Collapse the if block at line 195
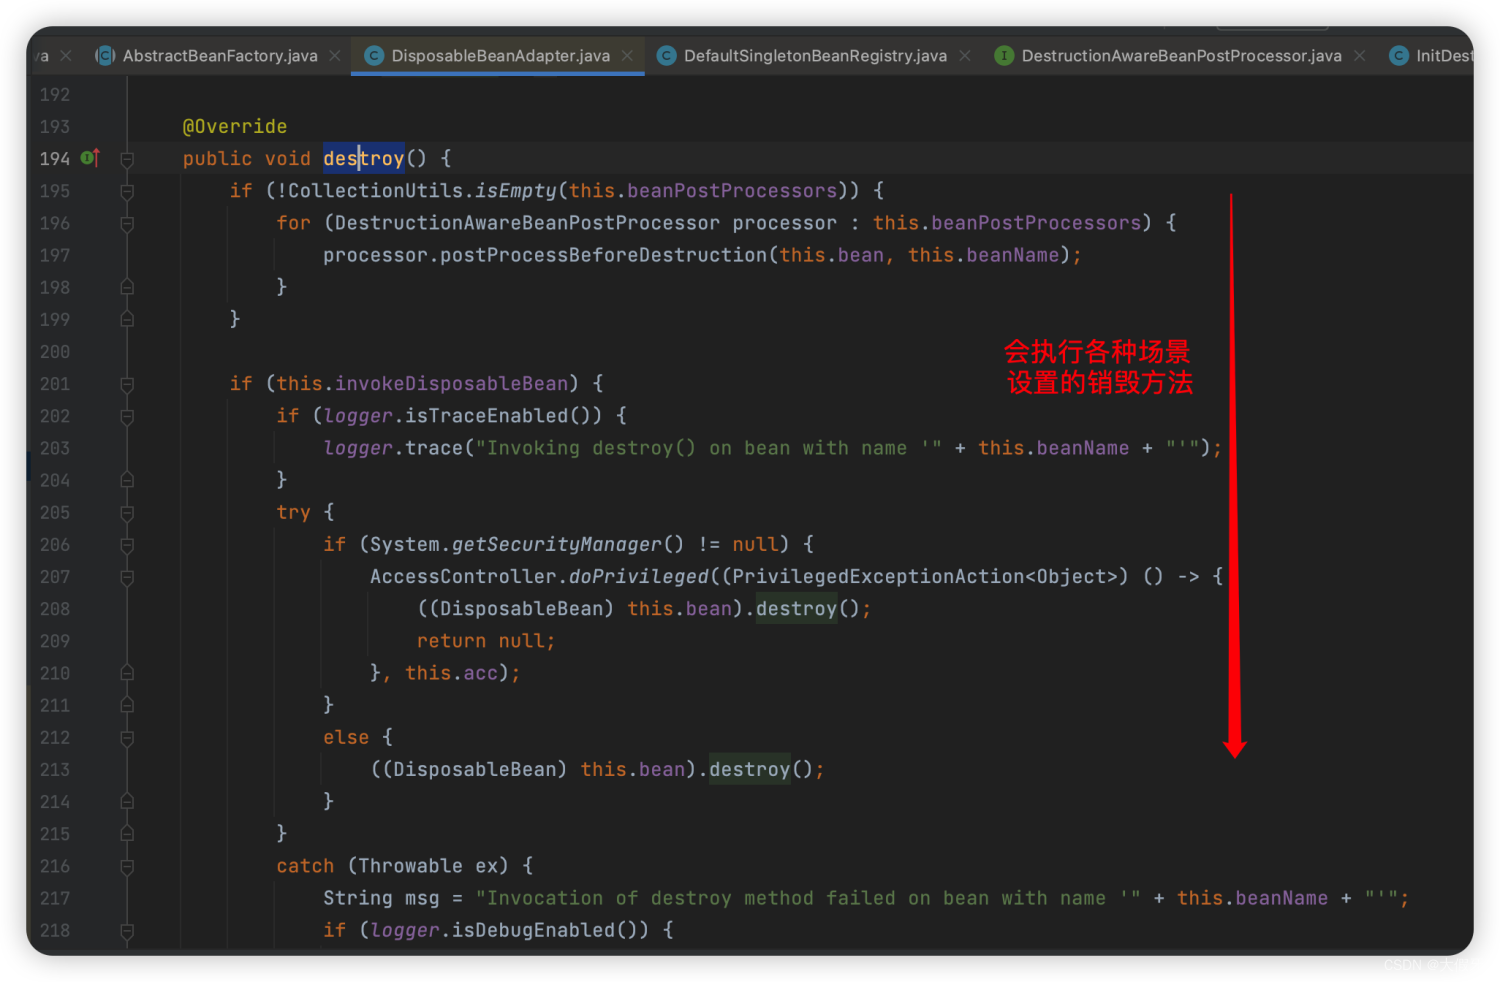The height and width of the screenshot is (982, 1500). tap(127, 191)
